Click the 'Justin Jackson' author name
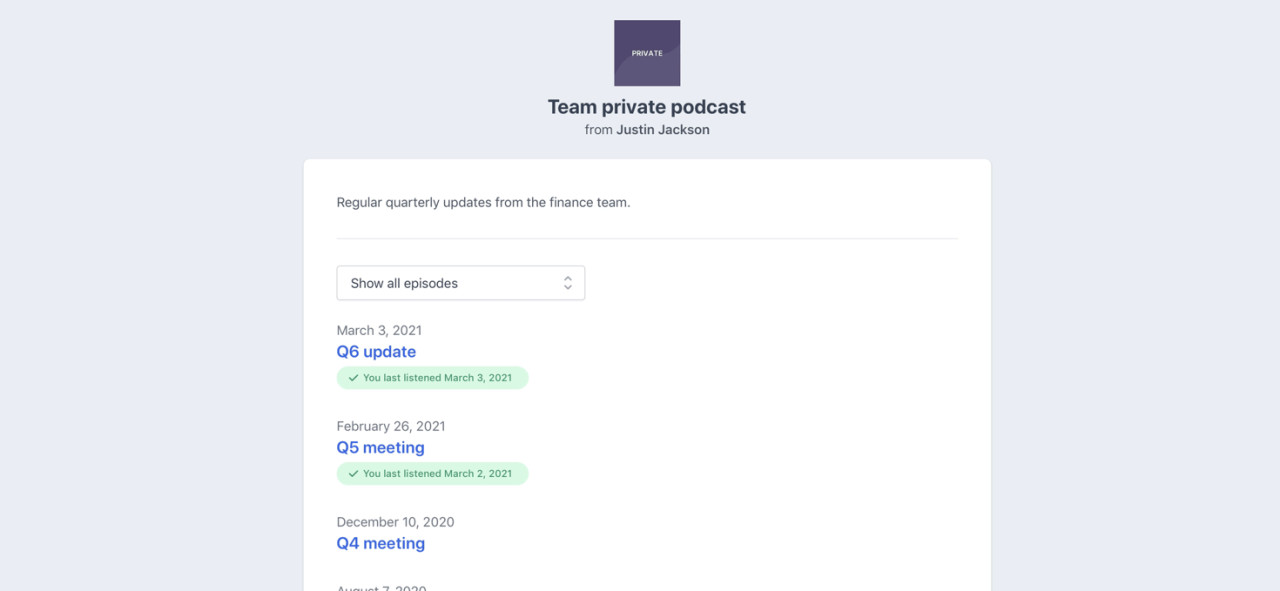Screen dimensions: 1280x591 click(661, 129)
